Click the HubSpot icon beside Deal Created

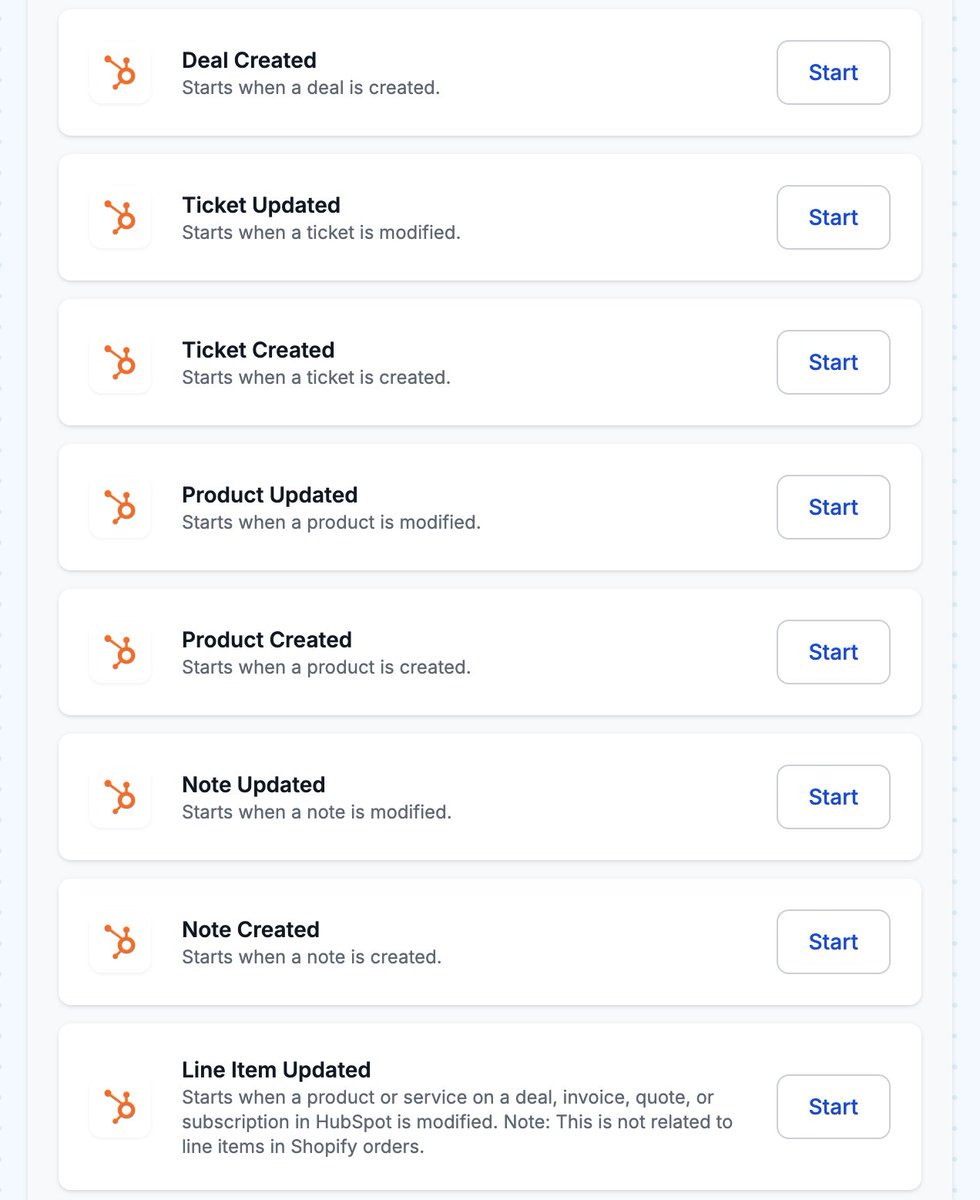pos(120,72)
